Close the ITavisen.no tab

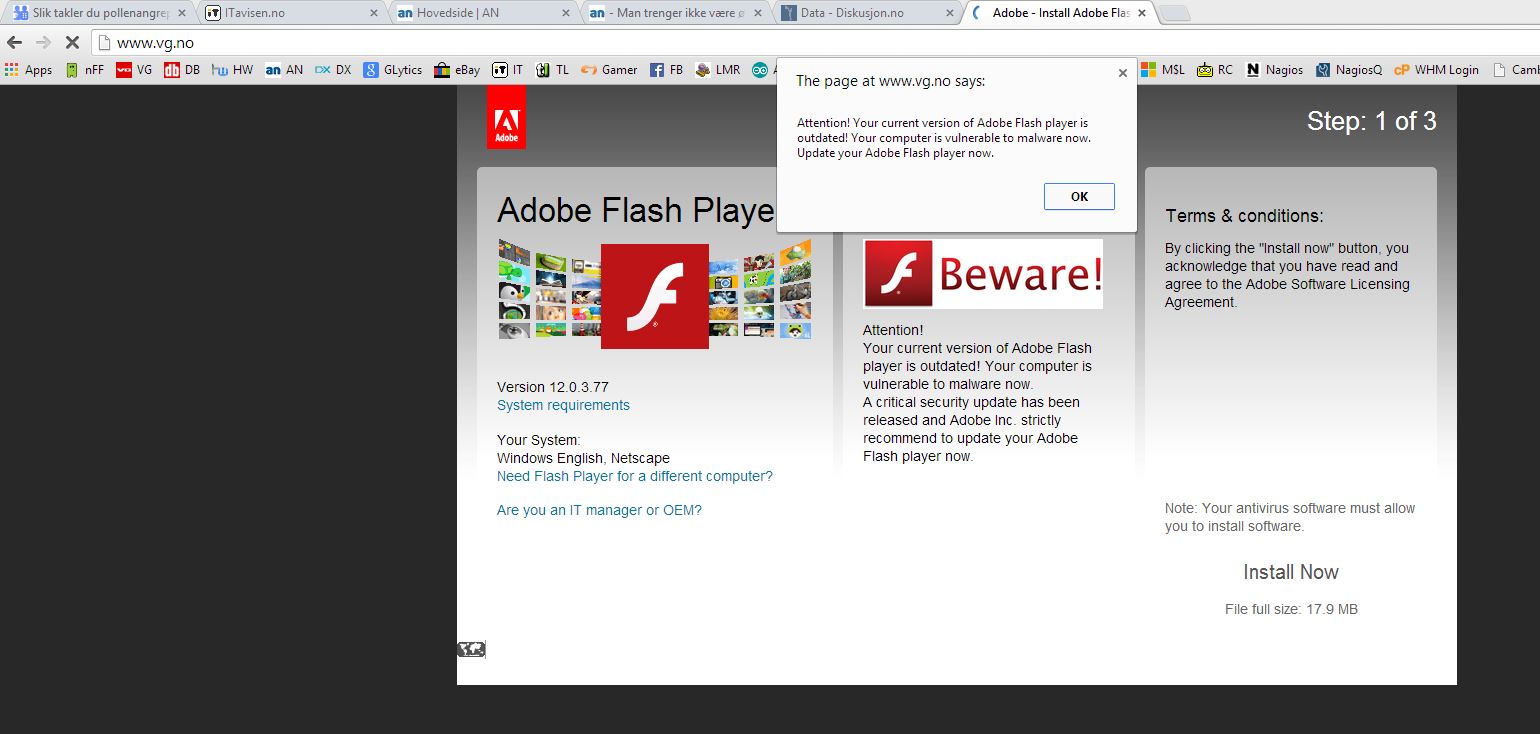374,13
